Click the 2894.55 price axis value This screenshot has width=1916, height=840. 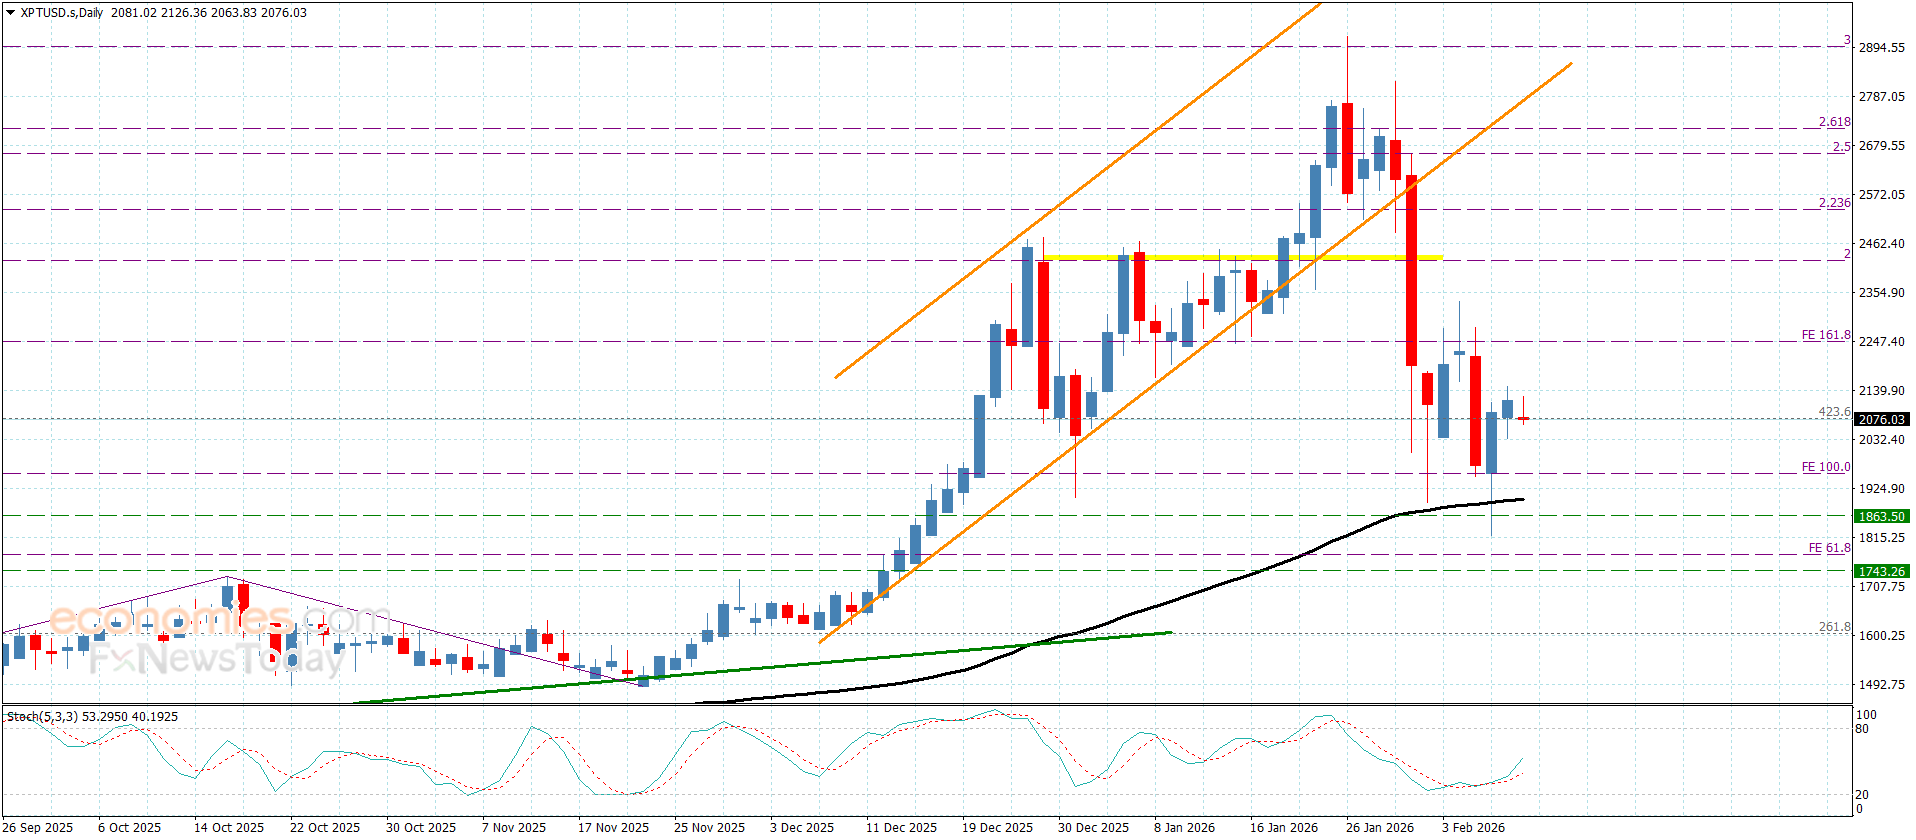click(x=1881, y=48)
